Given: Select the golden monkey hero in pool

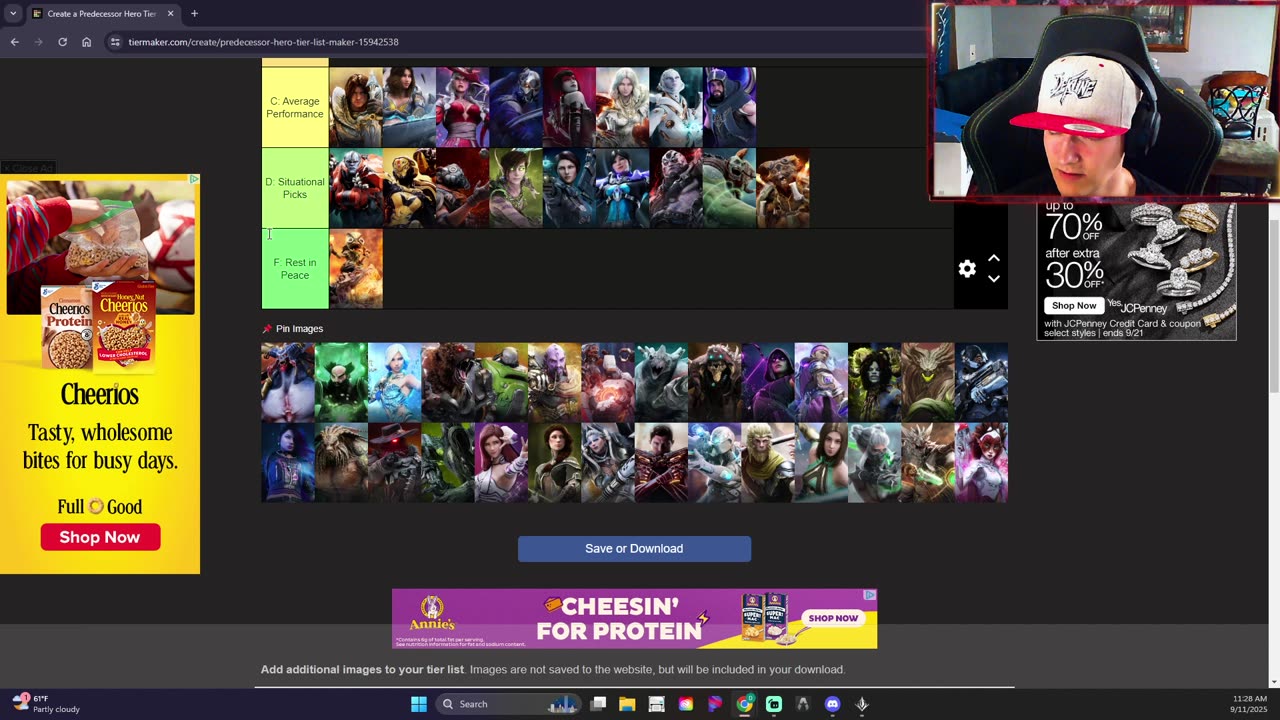Looking at the screenshot, I should (767, 462).
